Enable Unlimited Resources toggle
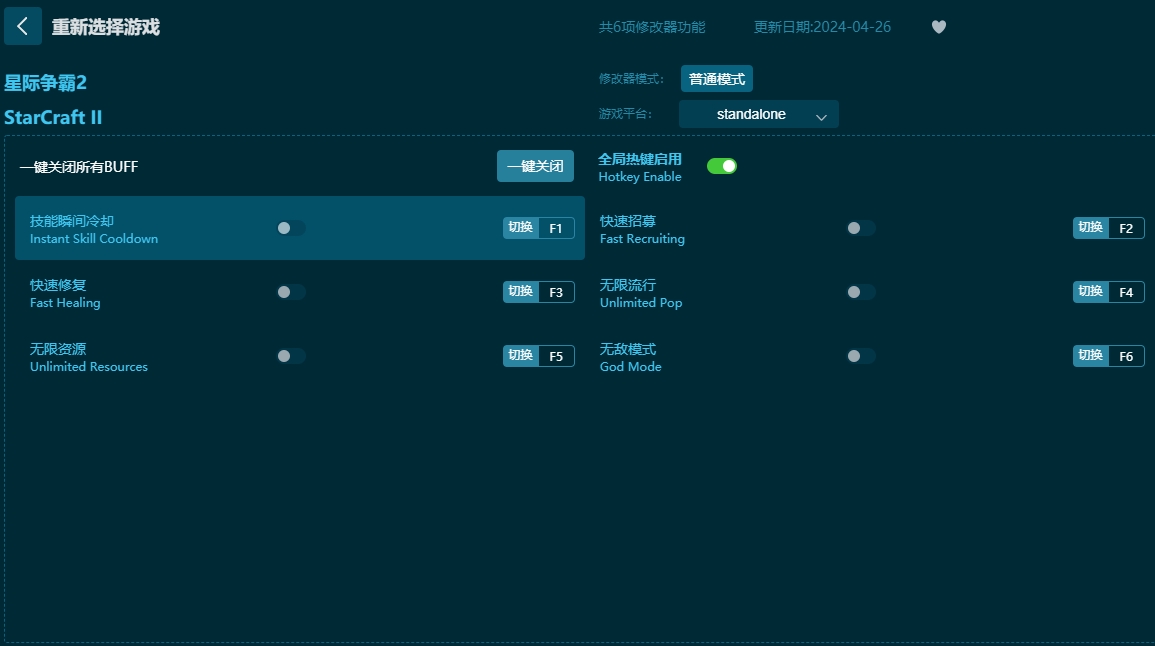This screenshot has width=1155, height=646. [x=290, y=356]
